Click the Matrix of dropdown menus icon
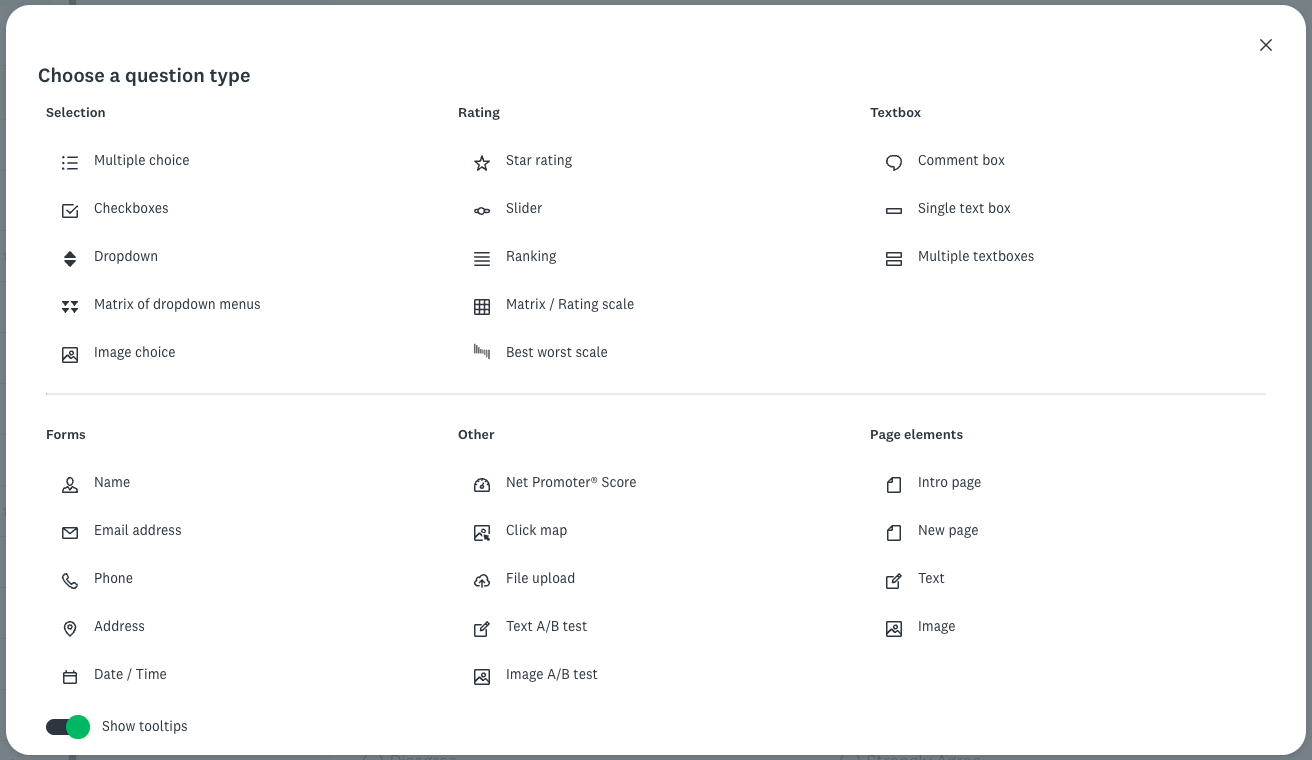 coord(70,307)
